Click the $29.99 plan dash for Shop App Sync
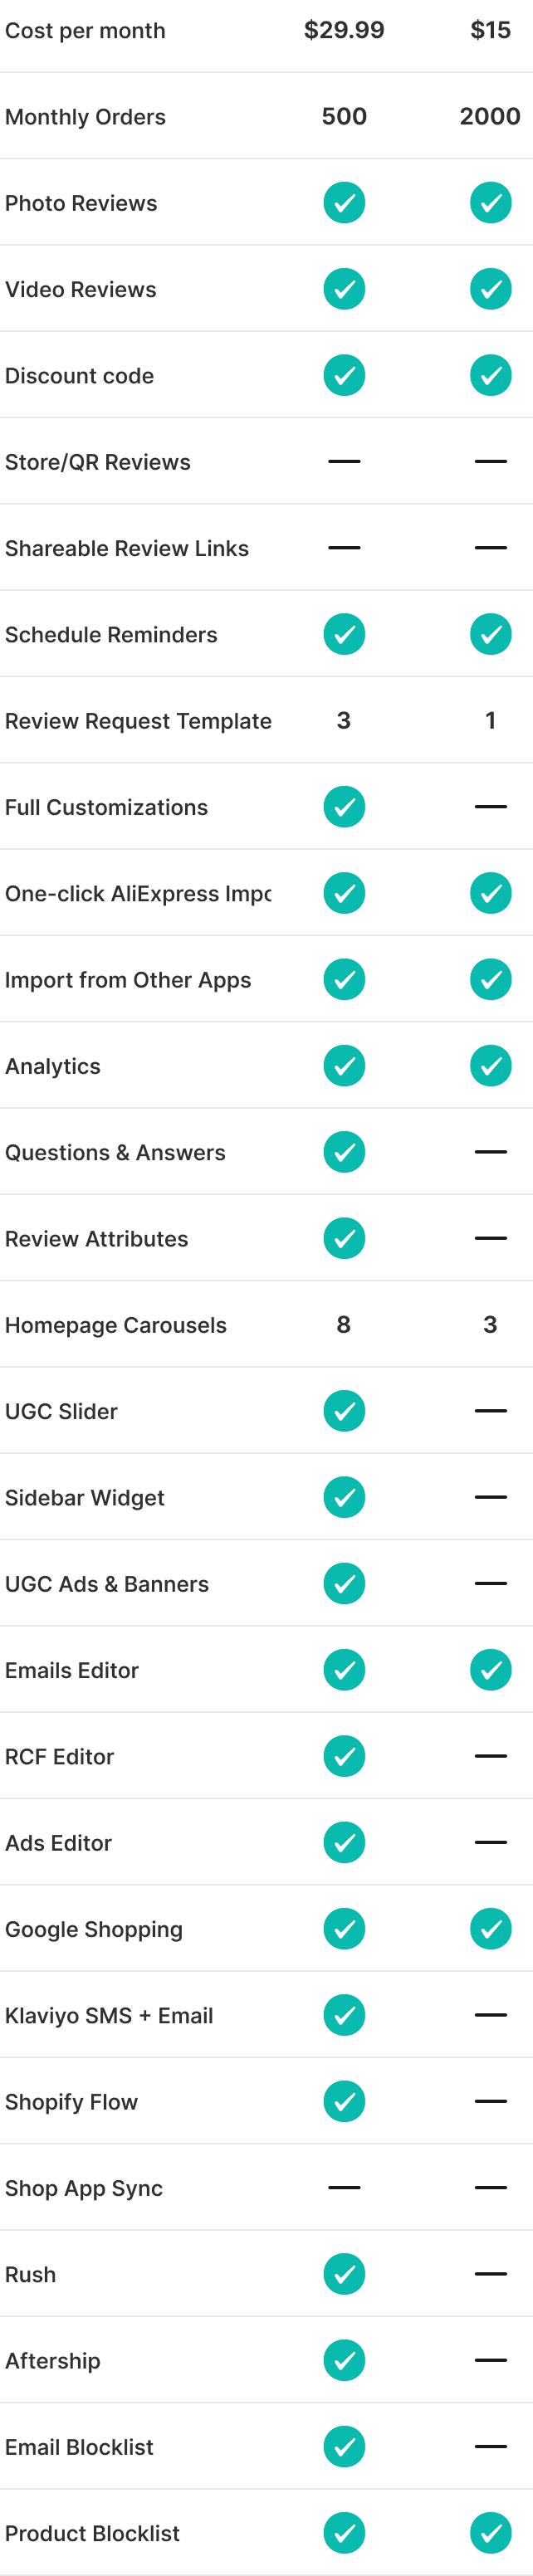 tap(344, 2188)
